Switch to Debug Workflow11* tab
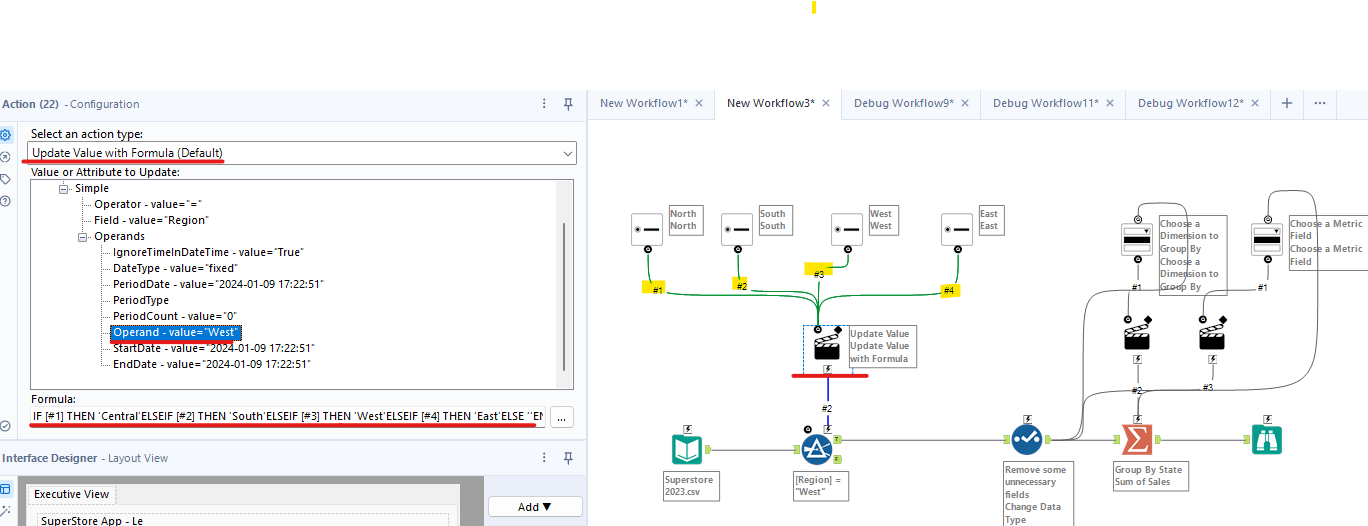The width and height of the screenshot is (1368, 526). click(1046, 103)
